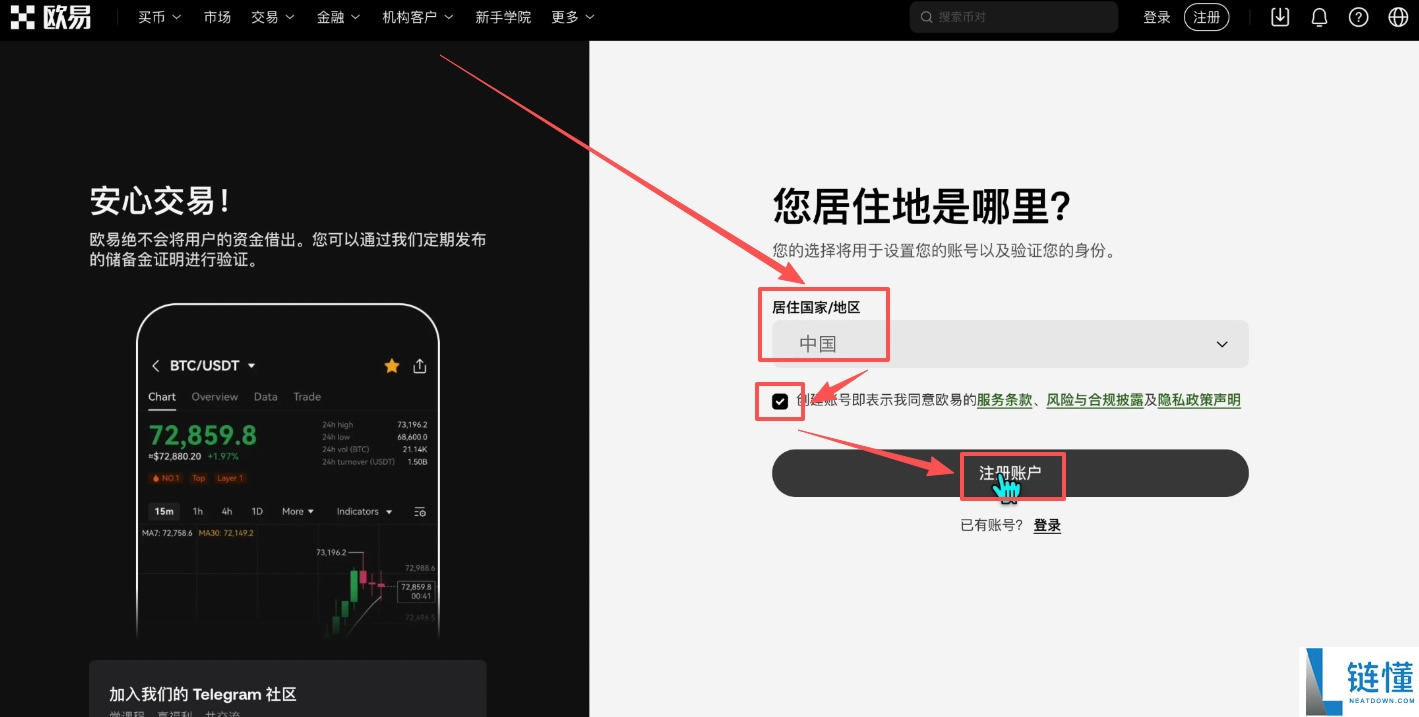Screen dimensions: 1419x717
Task: Click the help question-mark icon
Action: 1357,16
